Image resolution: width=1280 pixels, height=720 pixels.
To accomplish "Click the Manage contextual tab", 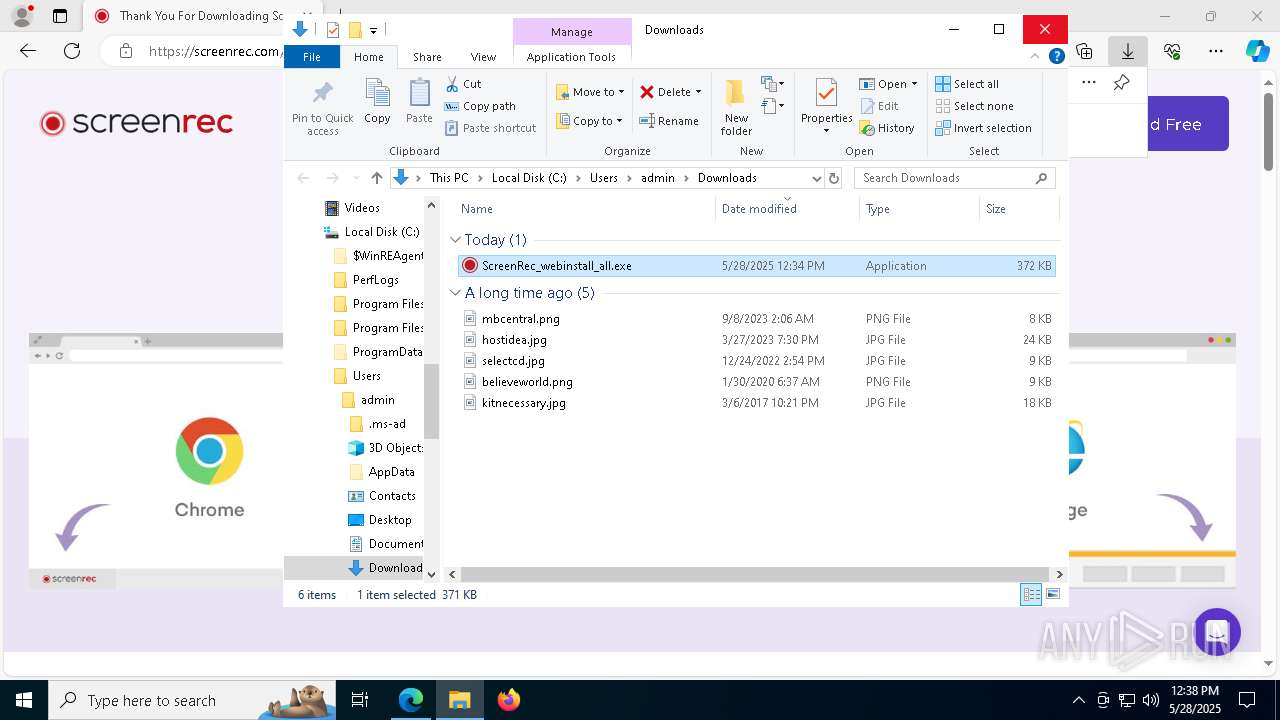I will click(x=571, y=32).
